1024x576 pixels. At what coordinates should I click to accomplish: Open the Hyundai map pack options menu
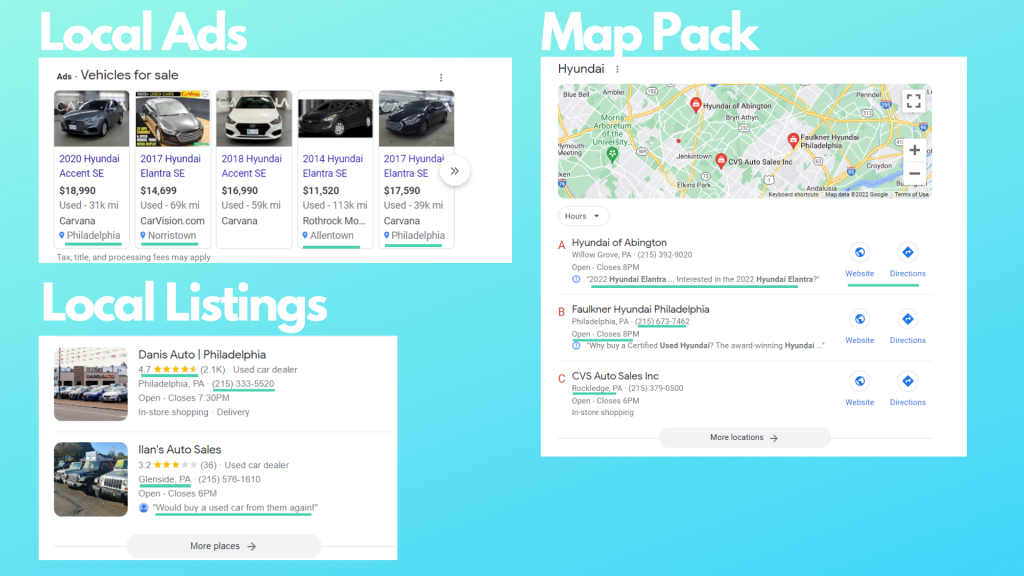617,69
